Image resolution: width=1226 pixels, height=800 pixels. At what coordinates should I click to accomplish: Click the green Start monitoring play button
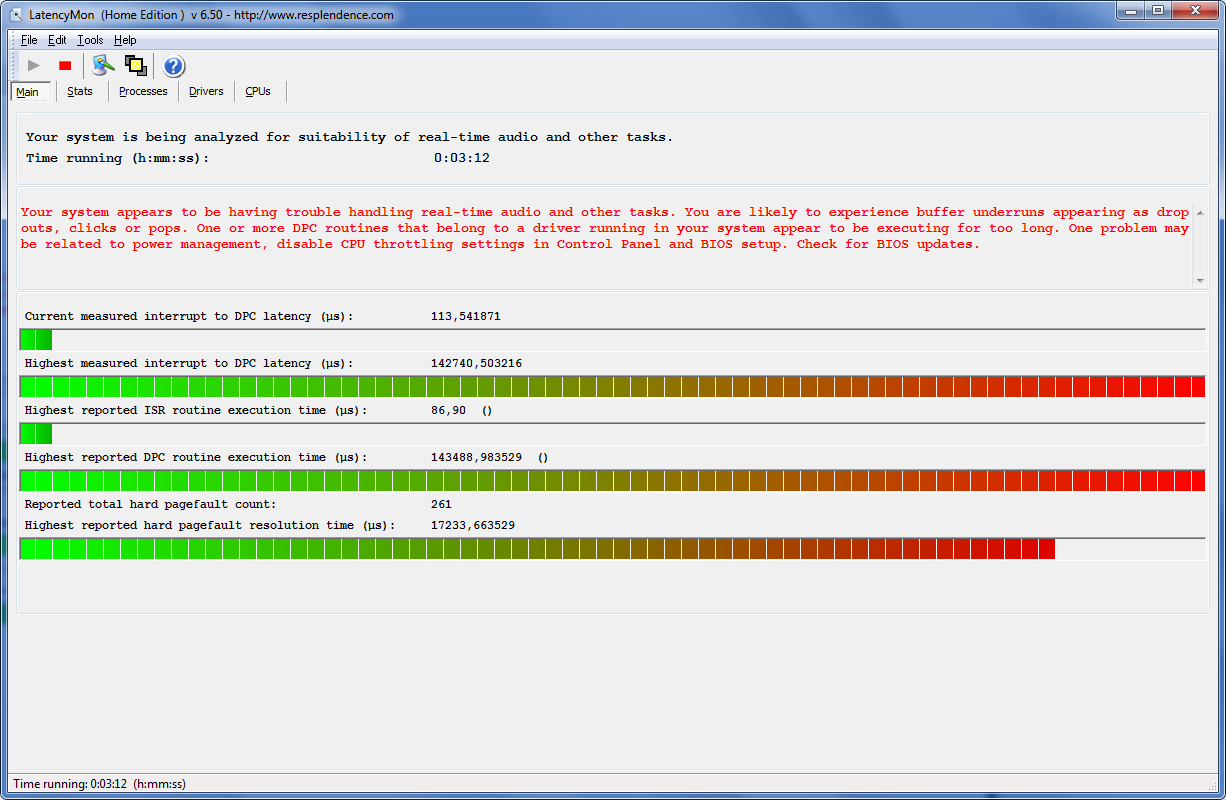pos(34,66)
